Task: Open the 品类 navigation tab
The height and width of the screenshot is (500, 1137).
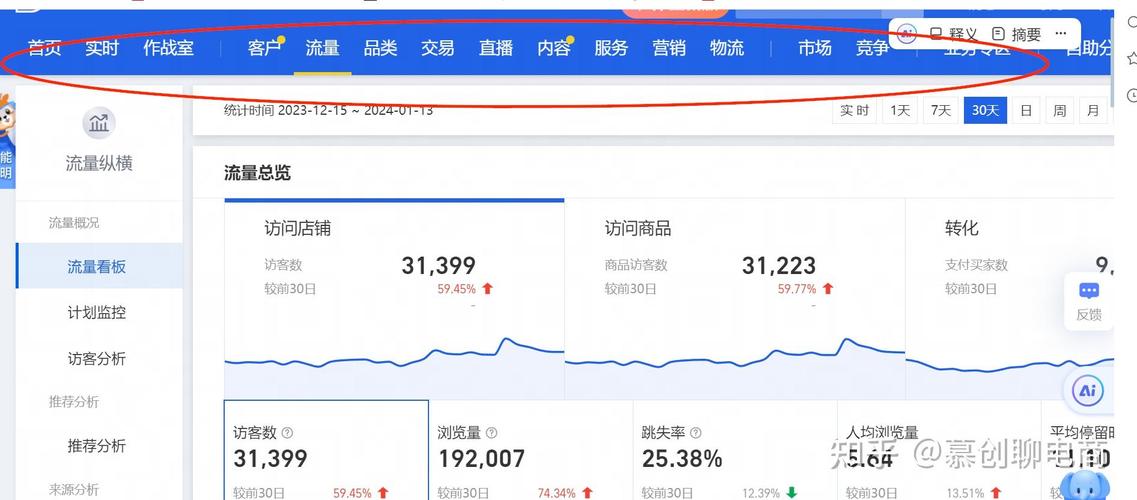Action: tap(380, 49)
